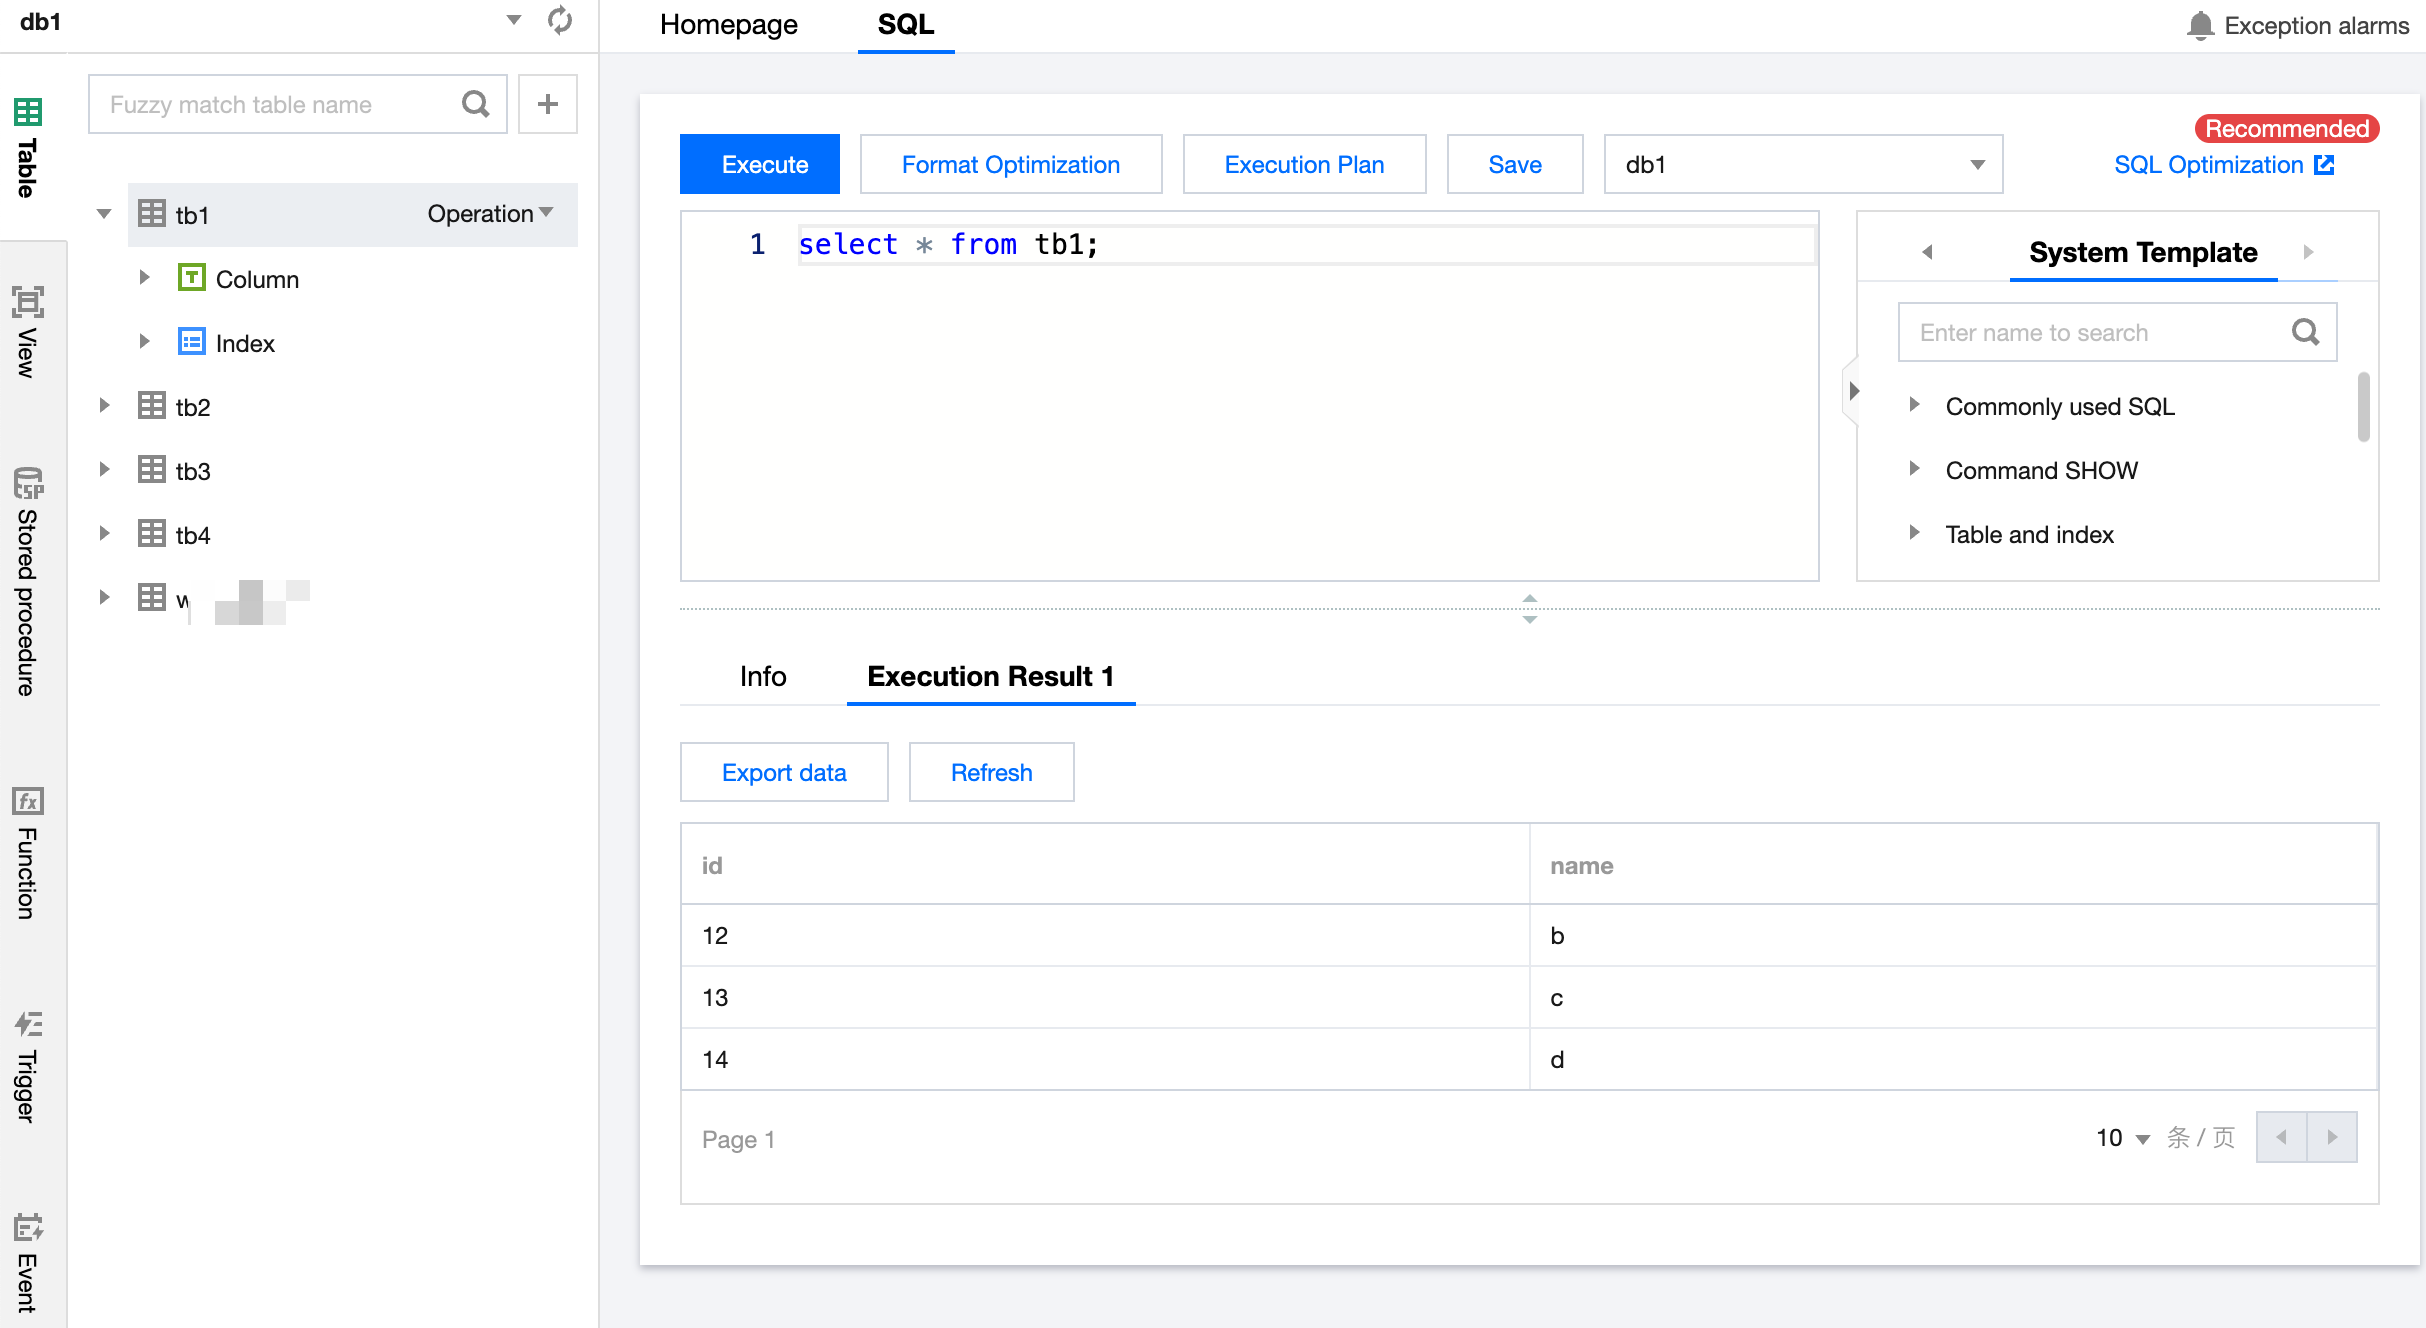Image resolution: width=2426 pixels, height=1328 pixels.
Task: Click the add new table plus icon
Action: (547, 104)
